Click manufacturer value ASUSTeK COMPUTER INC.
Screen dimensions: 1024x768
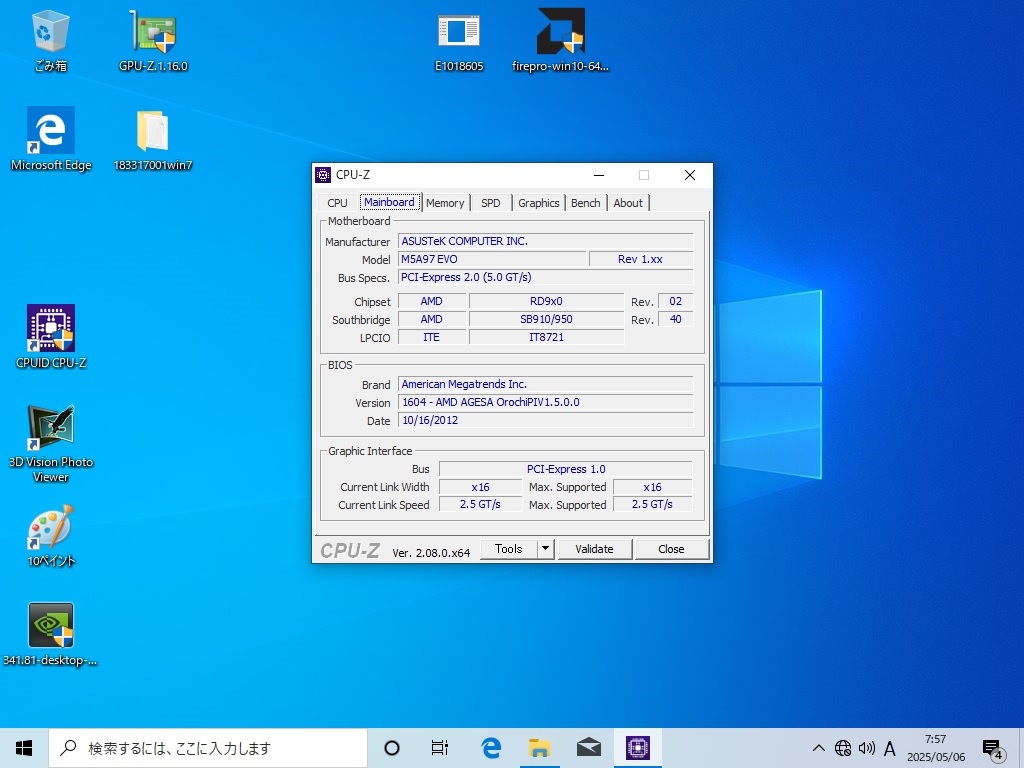pos(545,242)
